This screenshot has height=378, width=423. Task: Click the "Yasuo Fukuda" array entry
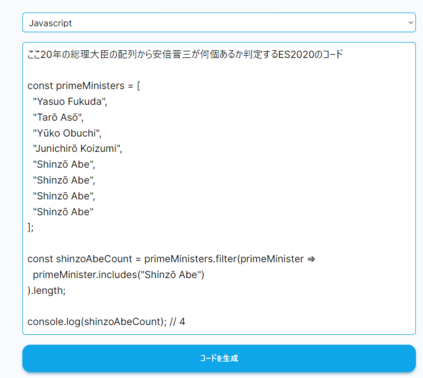70,101
